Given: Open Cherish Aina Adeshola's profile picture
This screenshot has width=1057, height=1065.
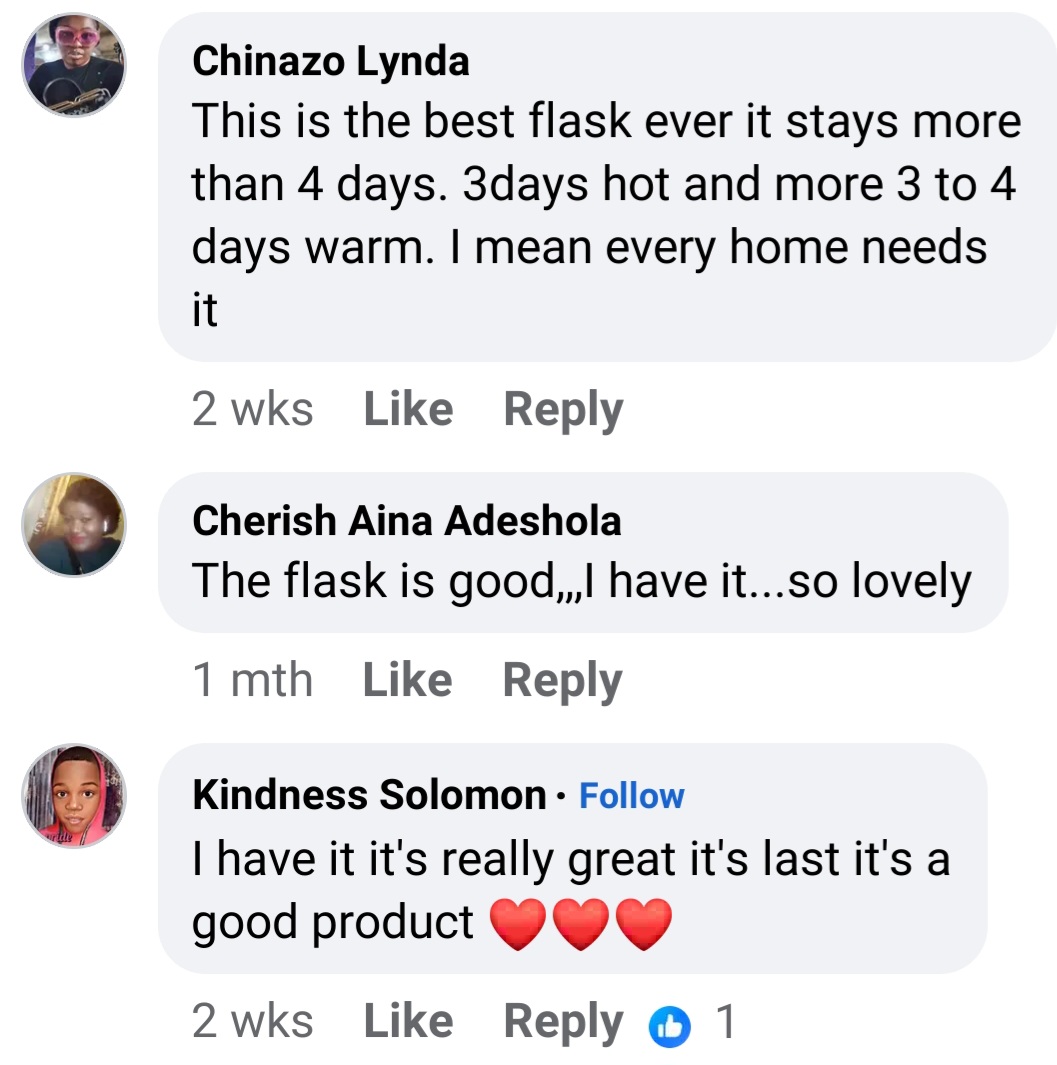Looking at the screenshot, I should (x=74, y=525).
